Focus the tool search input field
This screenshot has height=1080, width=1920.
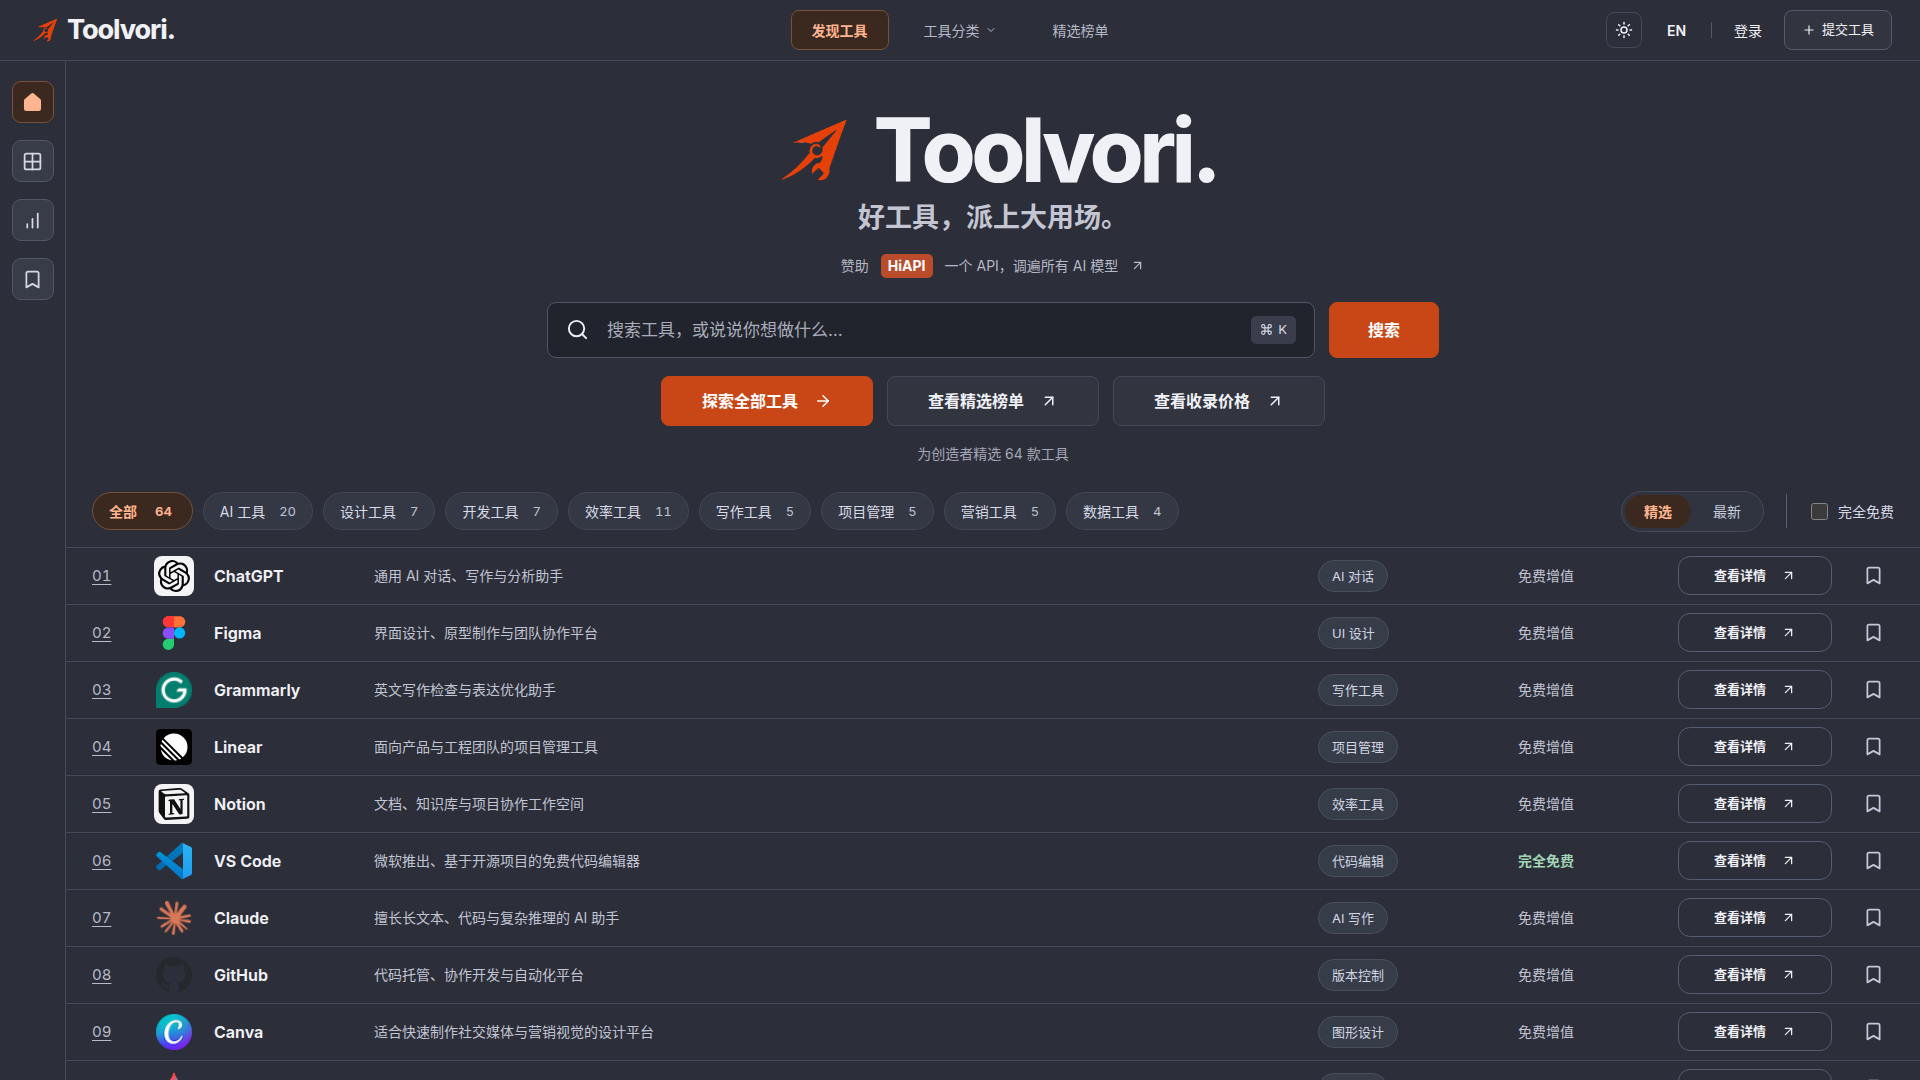(931, 330)
